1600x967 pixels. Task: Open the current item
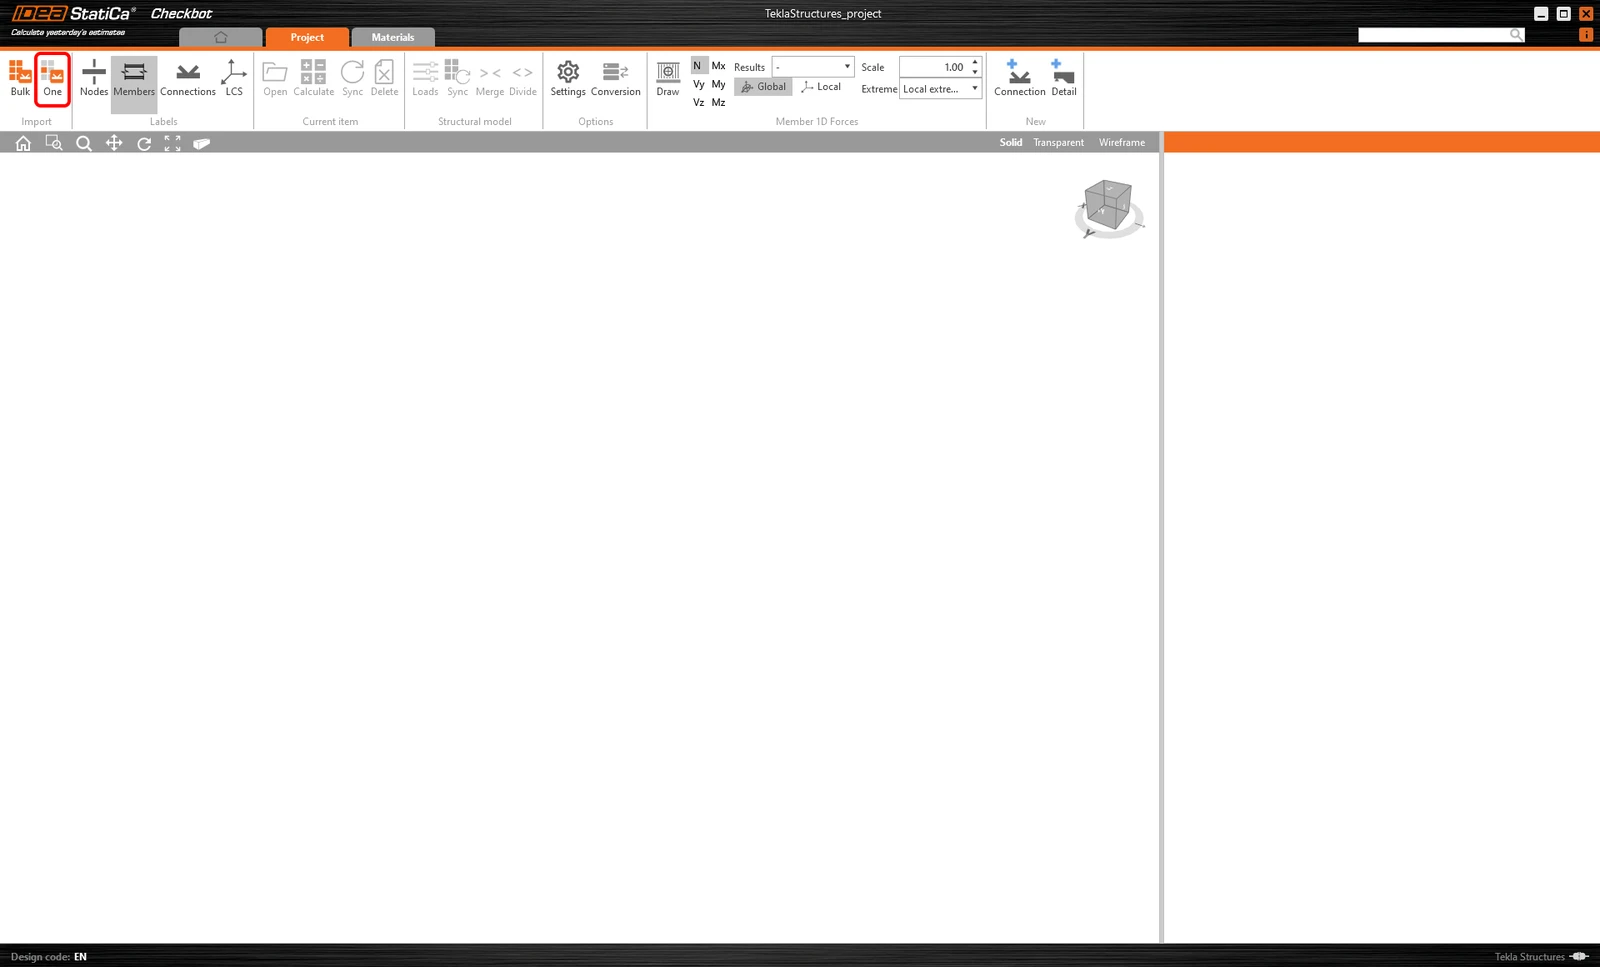[275, 79]
